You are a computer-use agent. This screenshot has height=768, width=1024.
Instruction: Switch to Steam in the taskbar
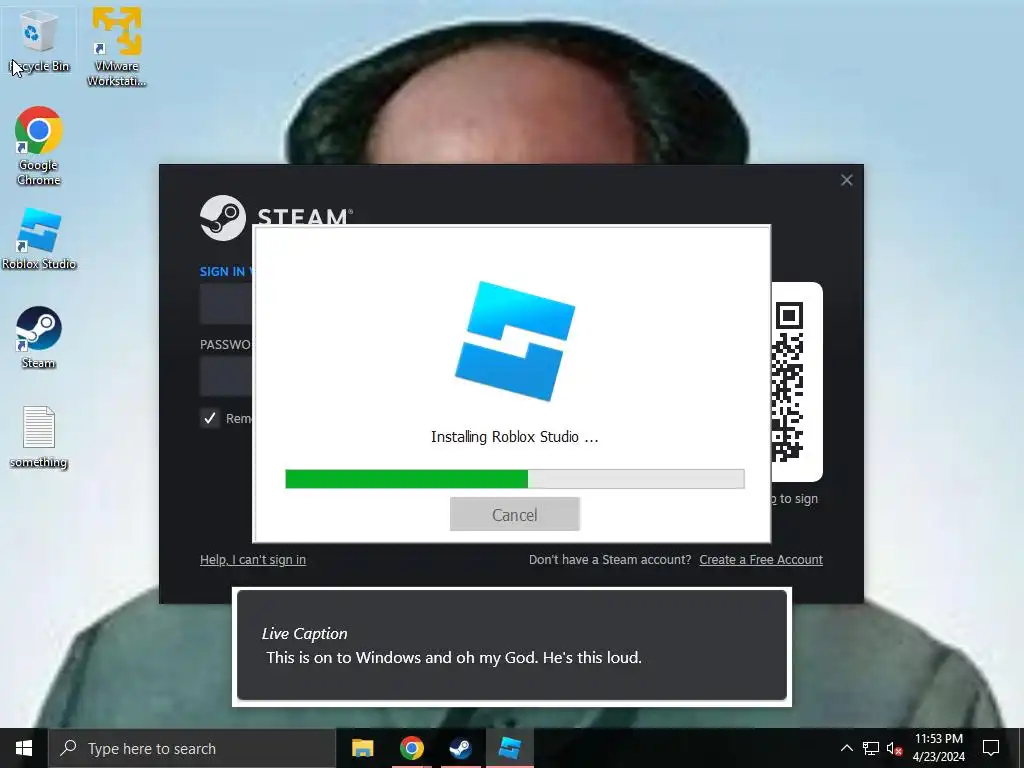(x=460, y=748)
